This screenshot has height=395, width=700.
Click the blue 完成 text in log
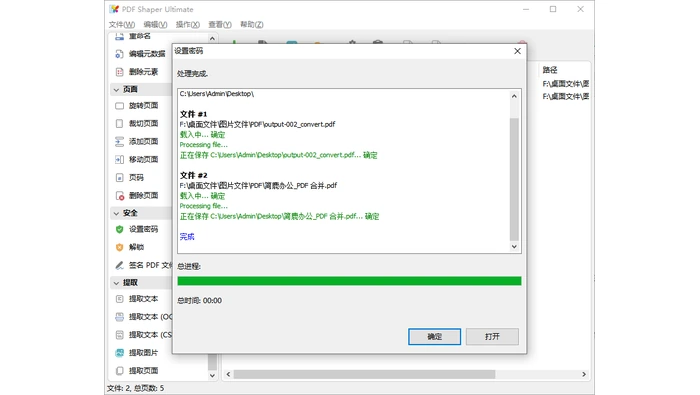click(x=187, y=237)
